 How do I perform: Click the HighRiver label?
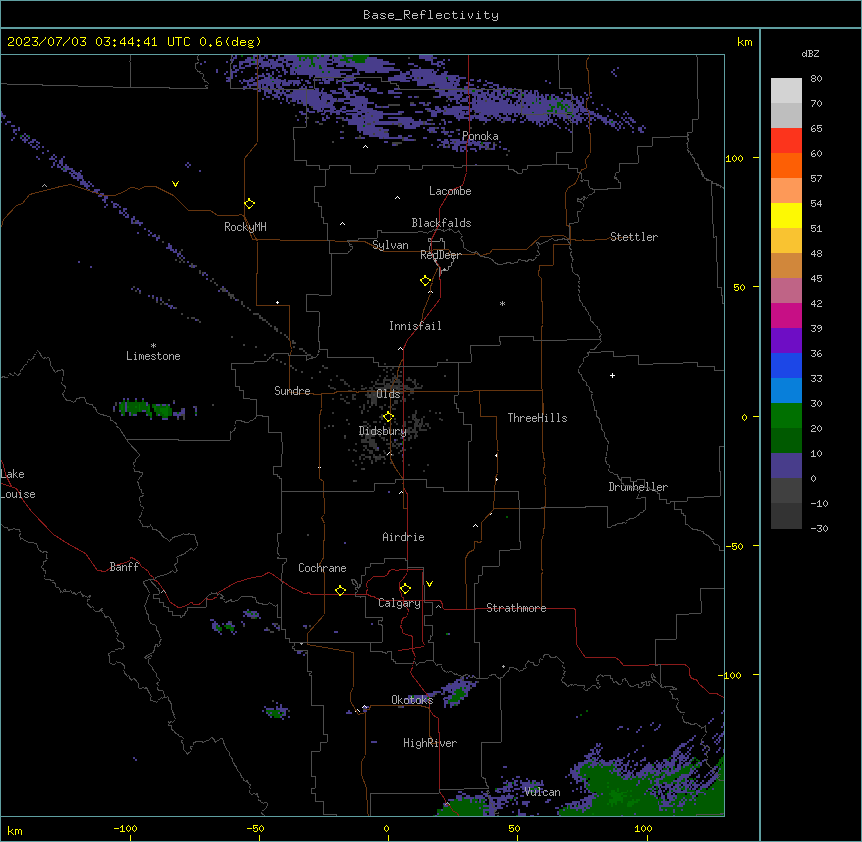coord(430,743)
